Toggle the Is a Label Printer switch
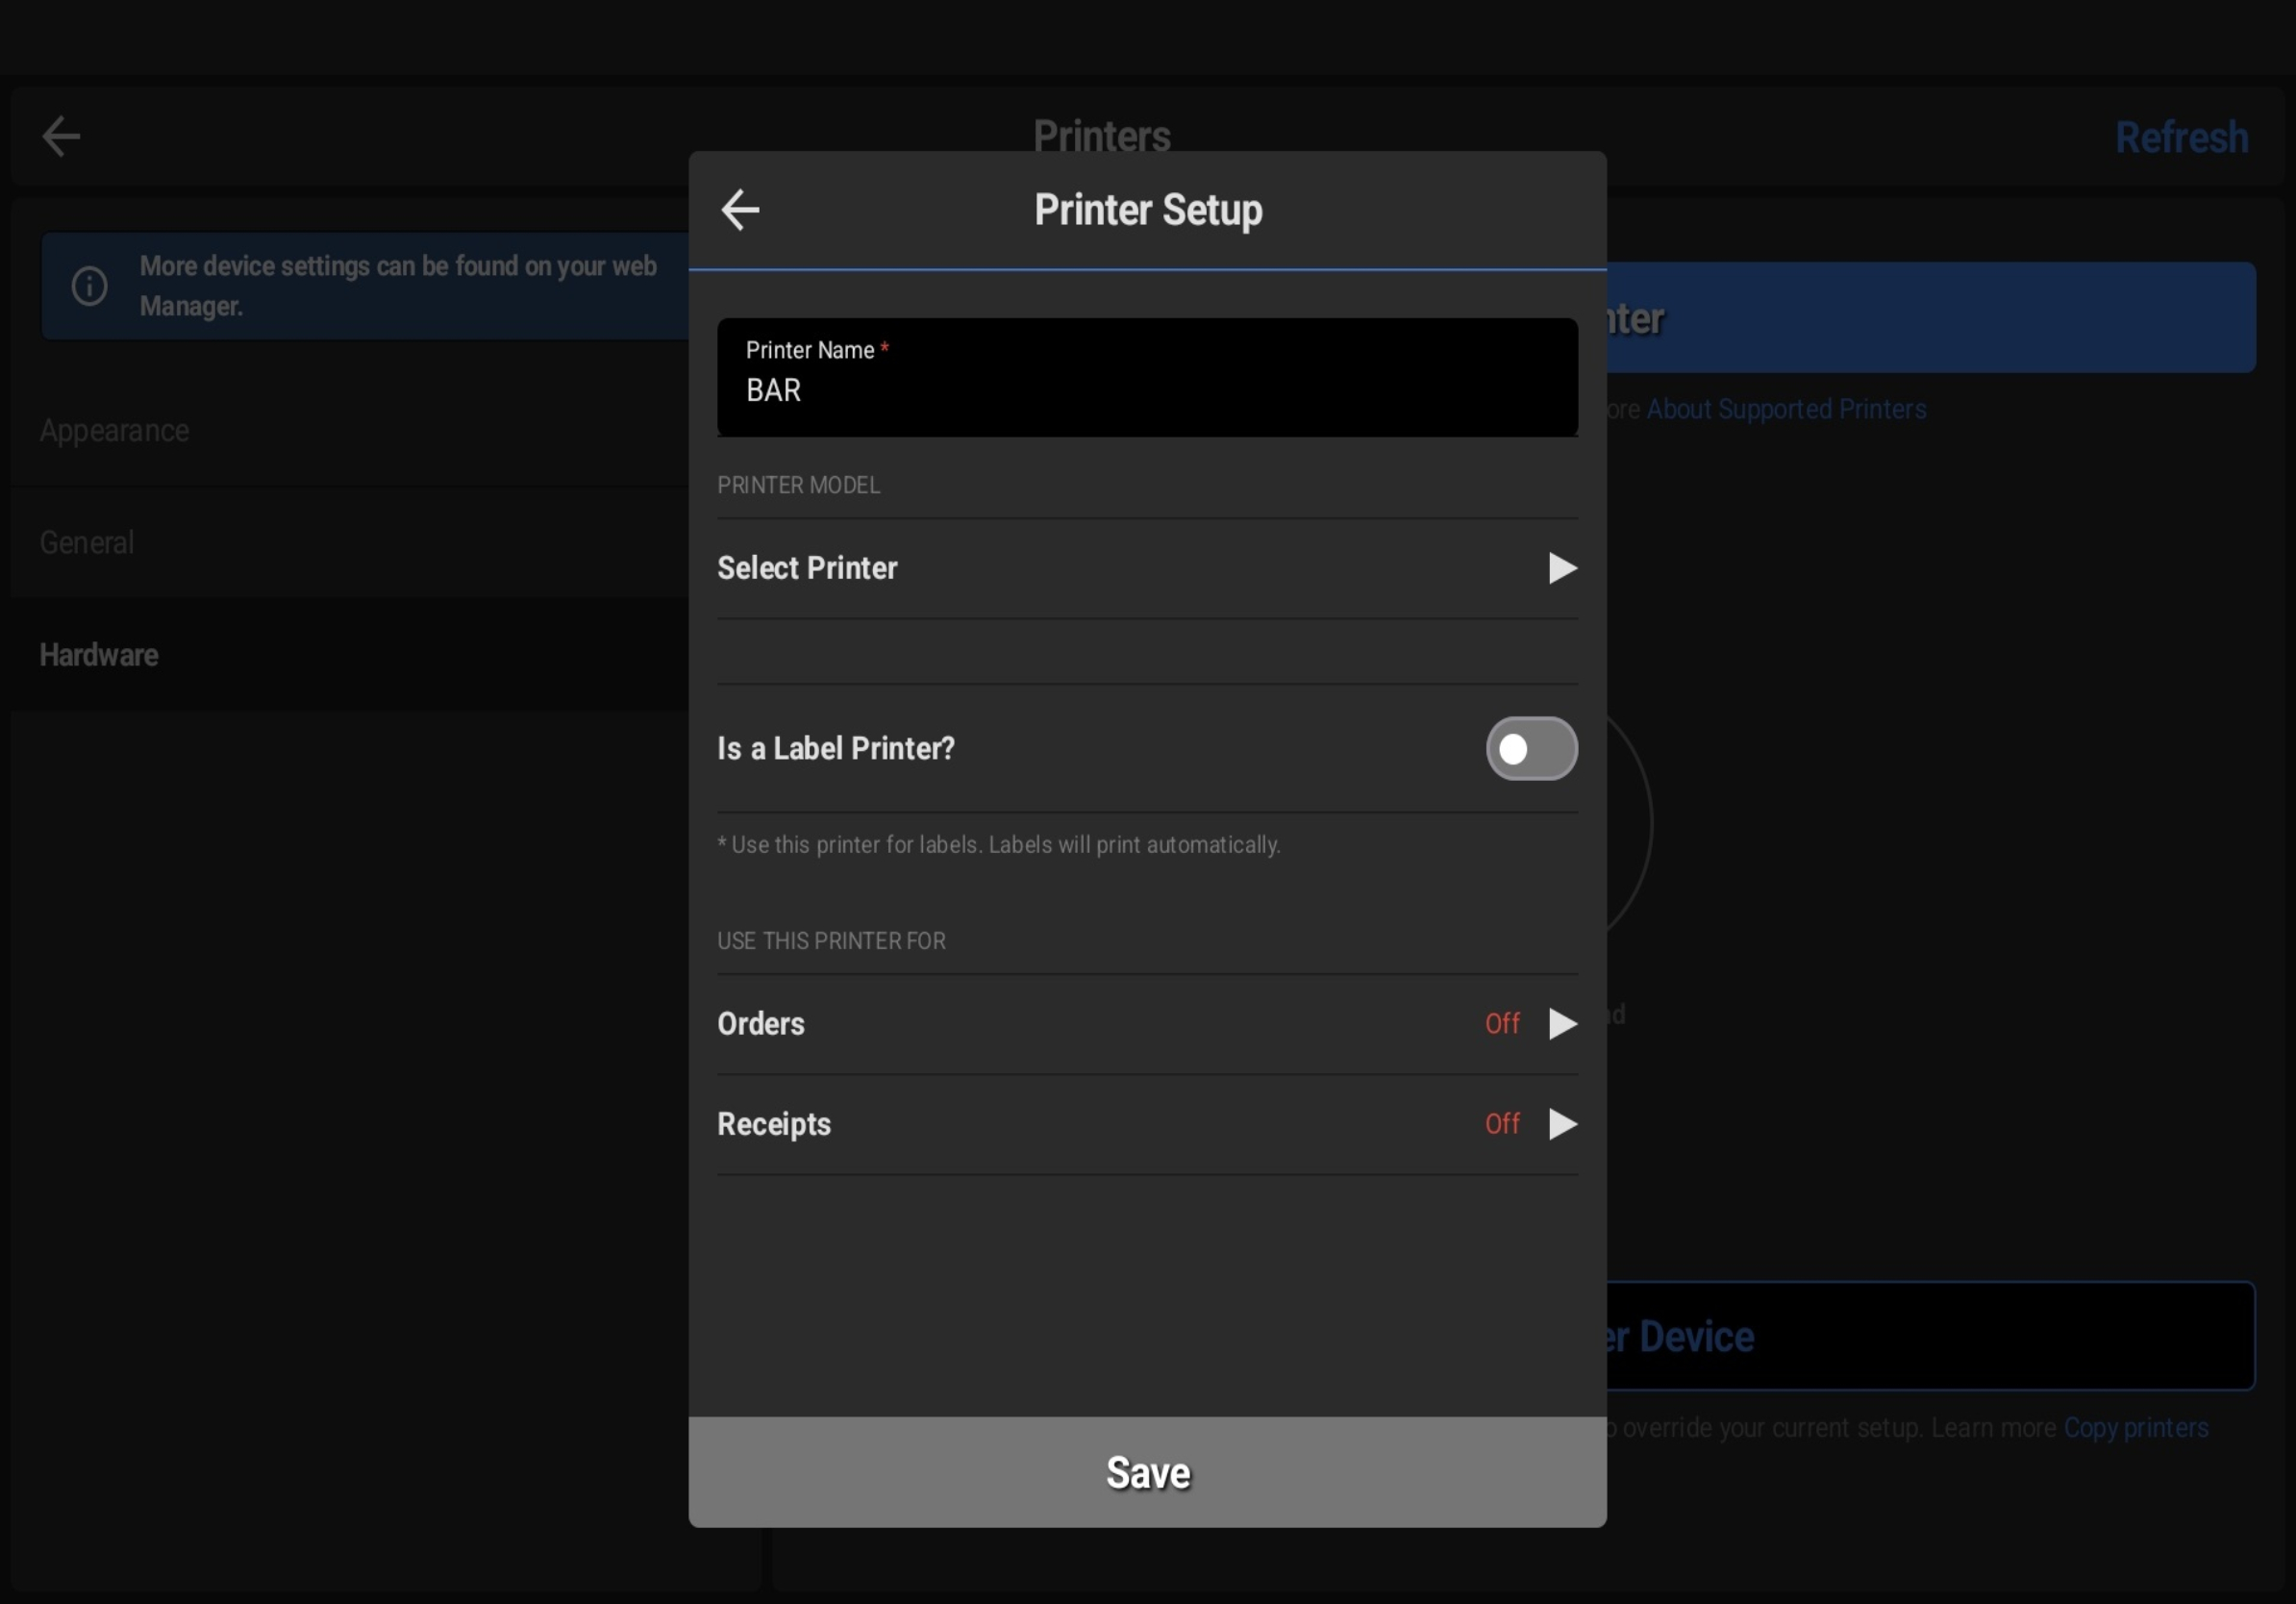Image resolution: width=2296 pixels, height=1604 pixels. (1531, 749)
